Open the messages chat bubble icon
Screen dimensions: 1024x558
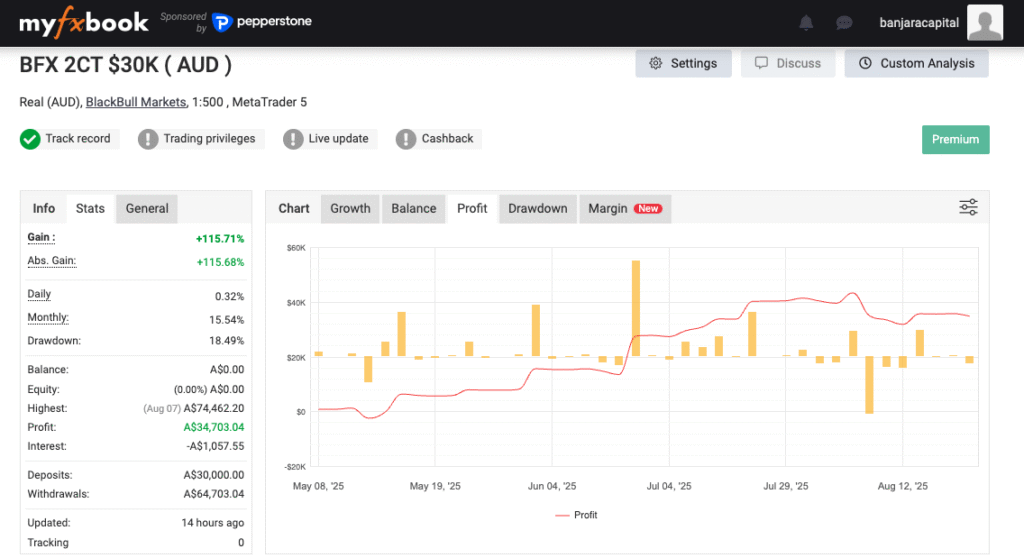[844, 23]
